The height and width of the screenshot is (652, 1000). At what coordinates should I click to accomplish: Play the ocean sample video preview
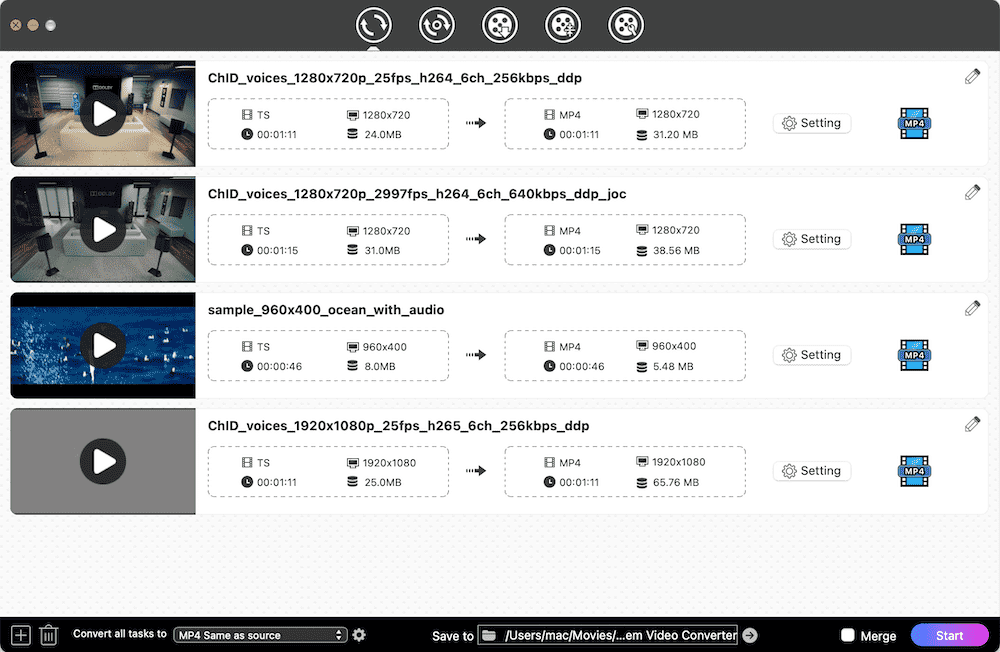tap(103, 346)
